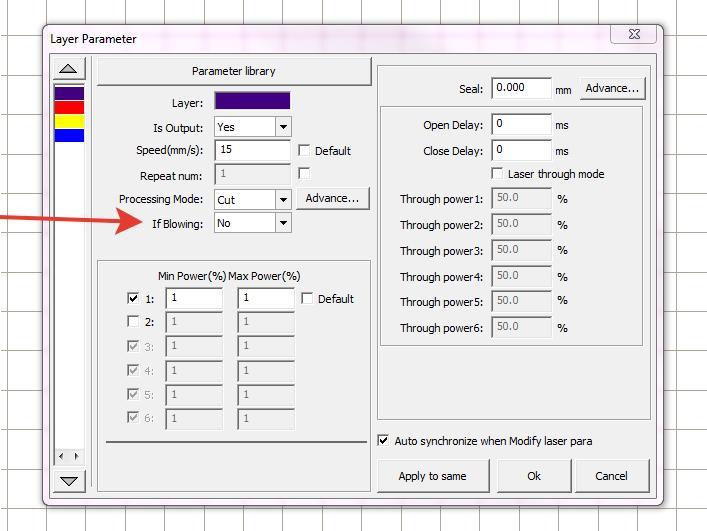Uncheck laser 1 power checkbox

tap(134, 298)
